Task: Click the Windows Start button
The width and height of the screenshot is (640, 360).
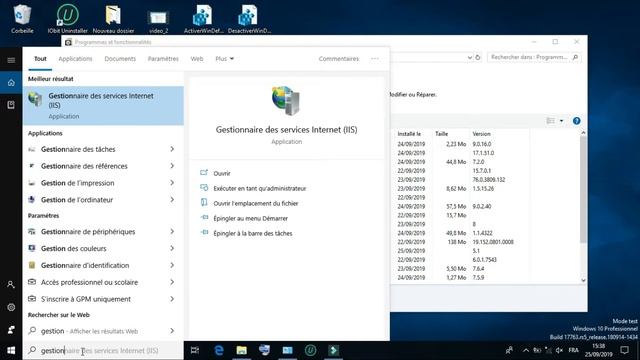Action: [11, 350]
